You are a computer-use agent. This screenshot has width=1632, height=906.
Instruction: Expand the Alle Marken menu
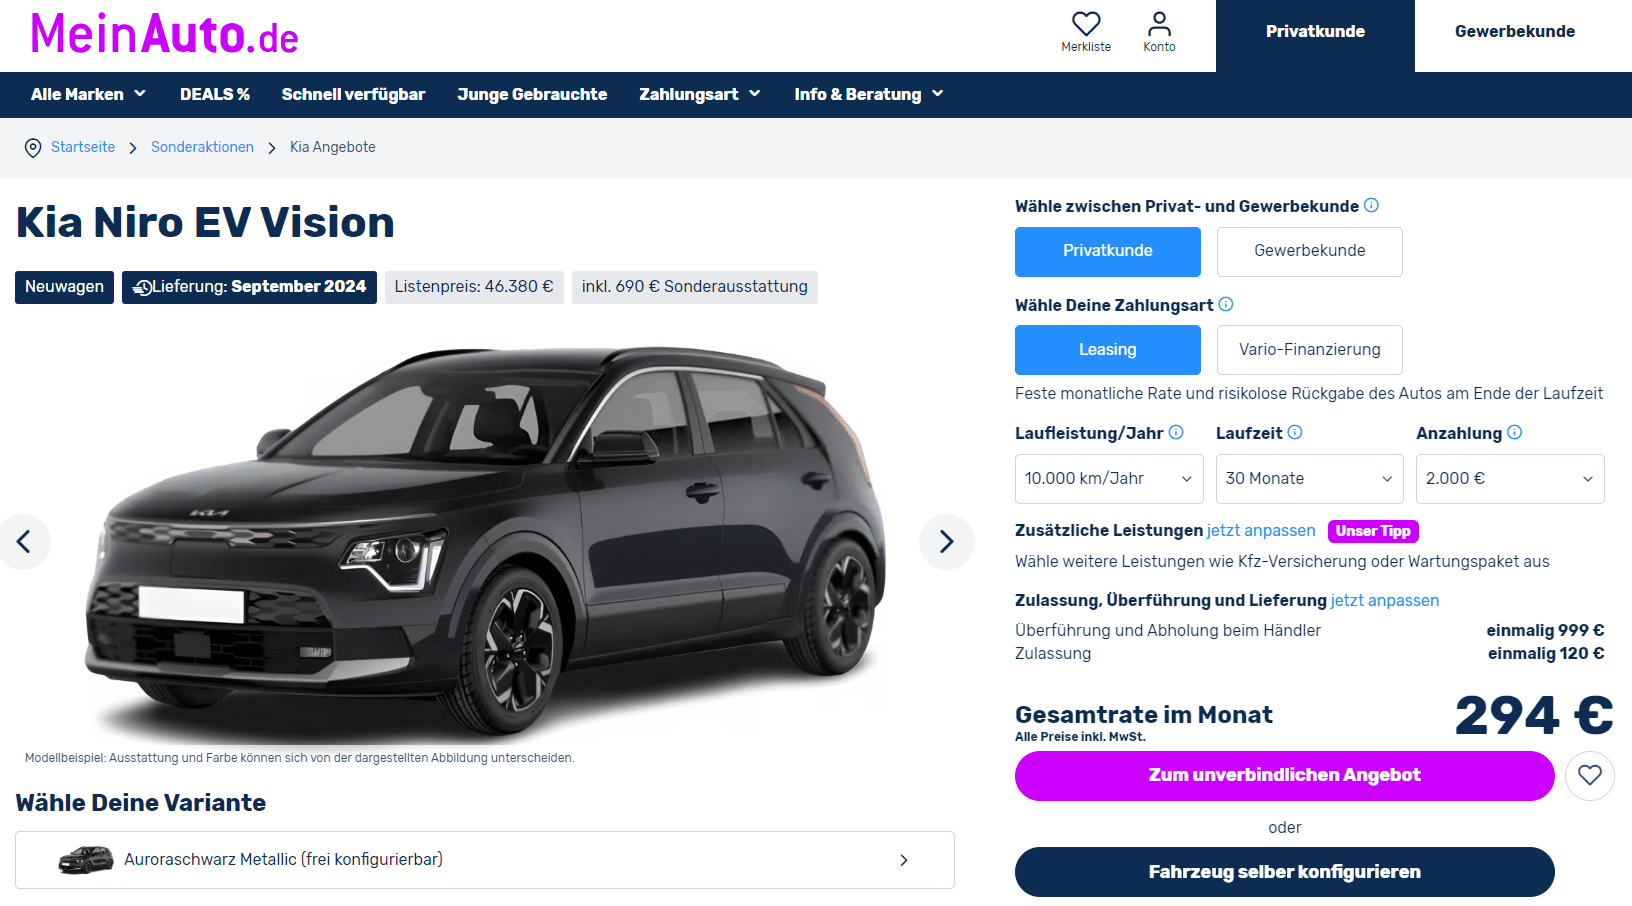[88, 94]
